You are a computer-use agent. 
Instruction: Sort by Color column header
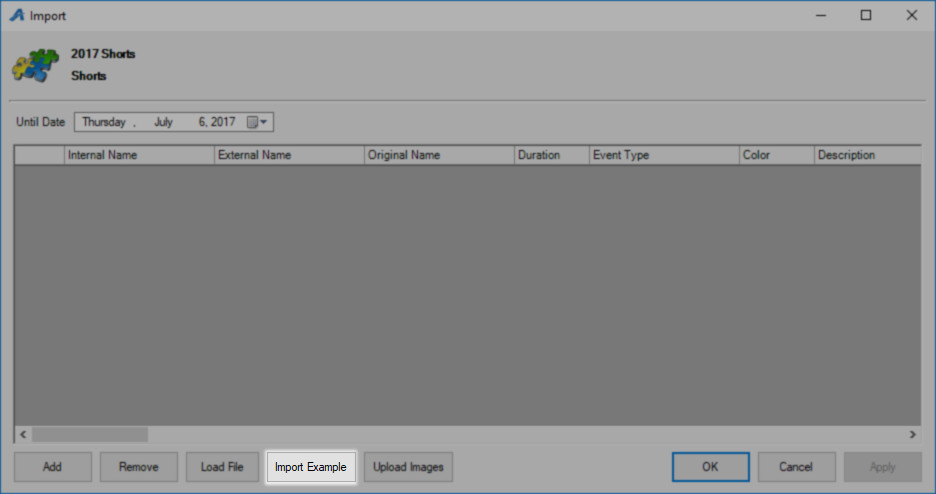tap(777, 155)
